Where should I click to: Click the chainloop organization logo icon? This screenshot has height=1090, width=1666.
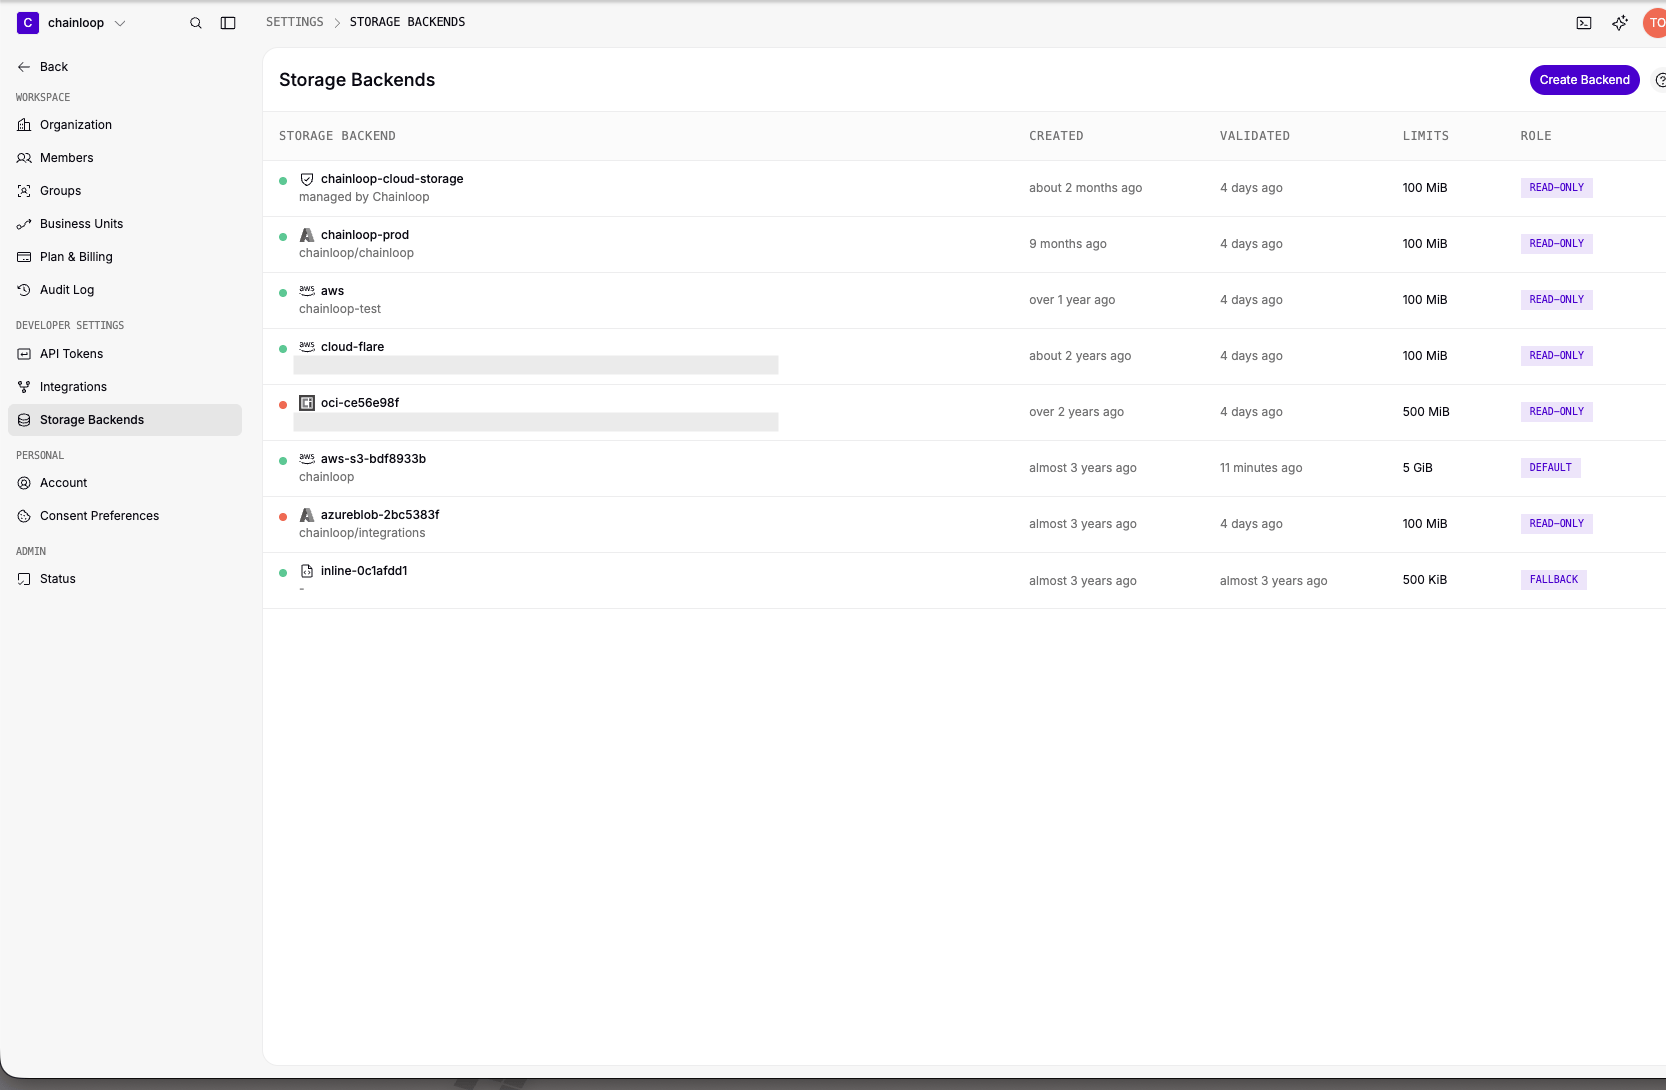[28, 23]
